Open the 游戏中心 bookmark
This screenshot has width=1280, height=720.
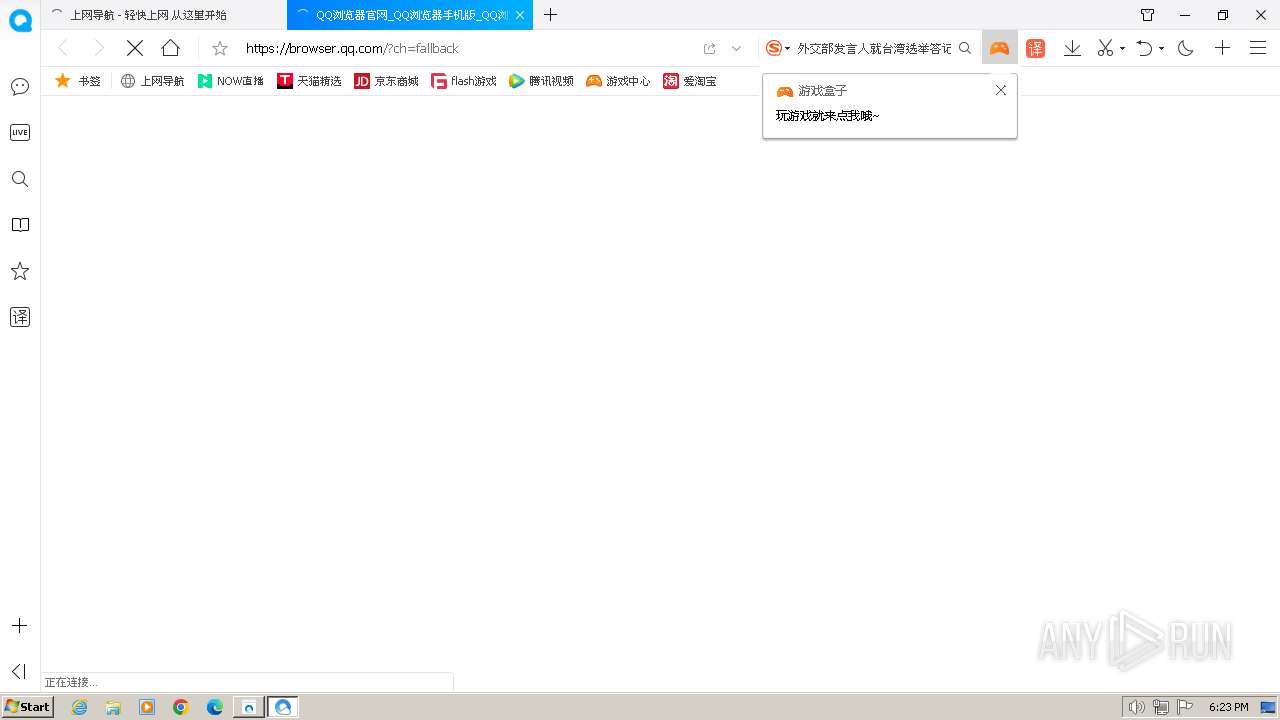coord(618,81)
